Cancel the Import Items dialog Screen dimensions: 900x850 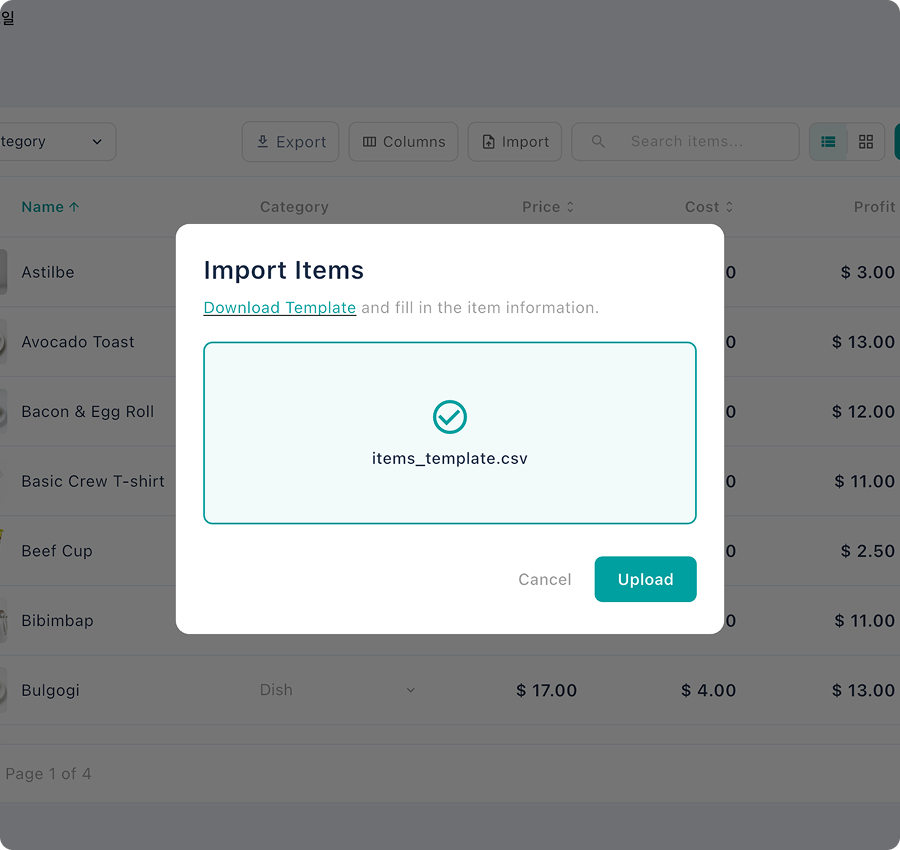click(545, 579)
